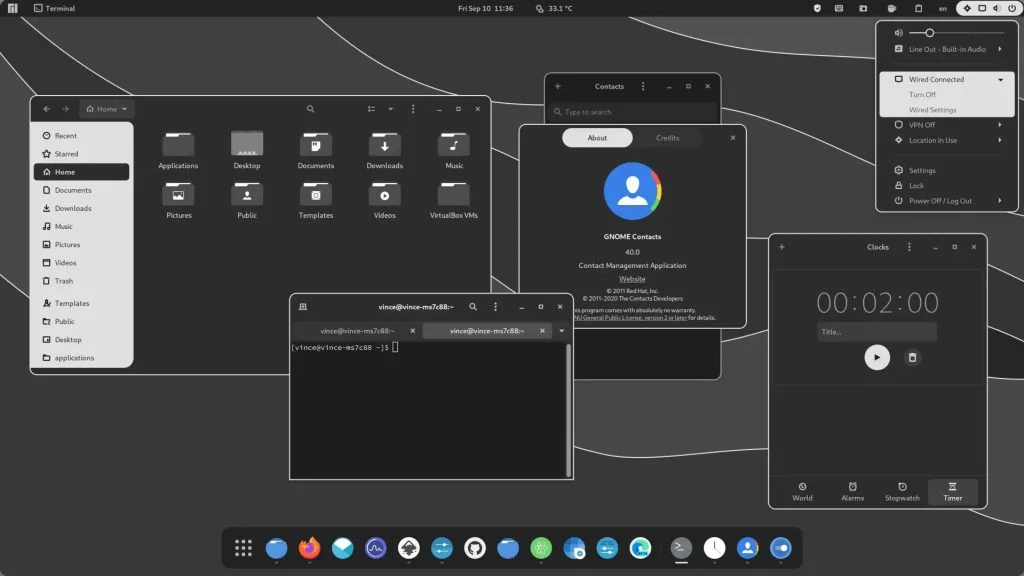Switch to the Alarms tab in Clocks
Viewport: 1024px width, 576px height.
click(852, 492)
